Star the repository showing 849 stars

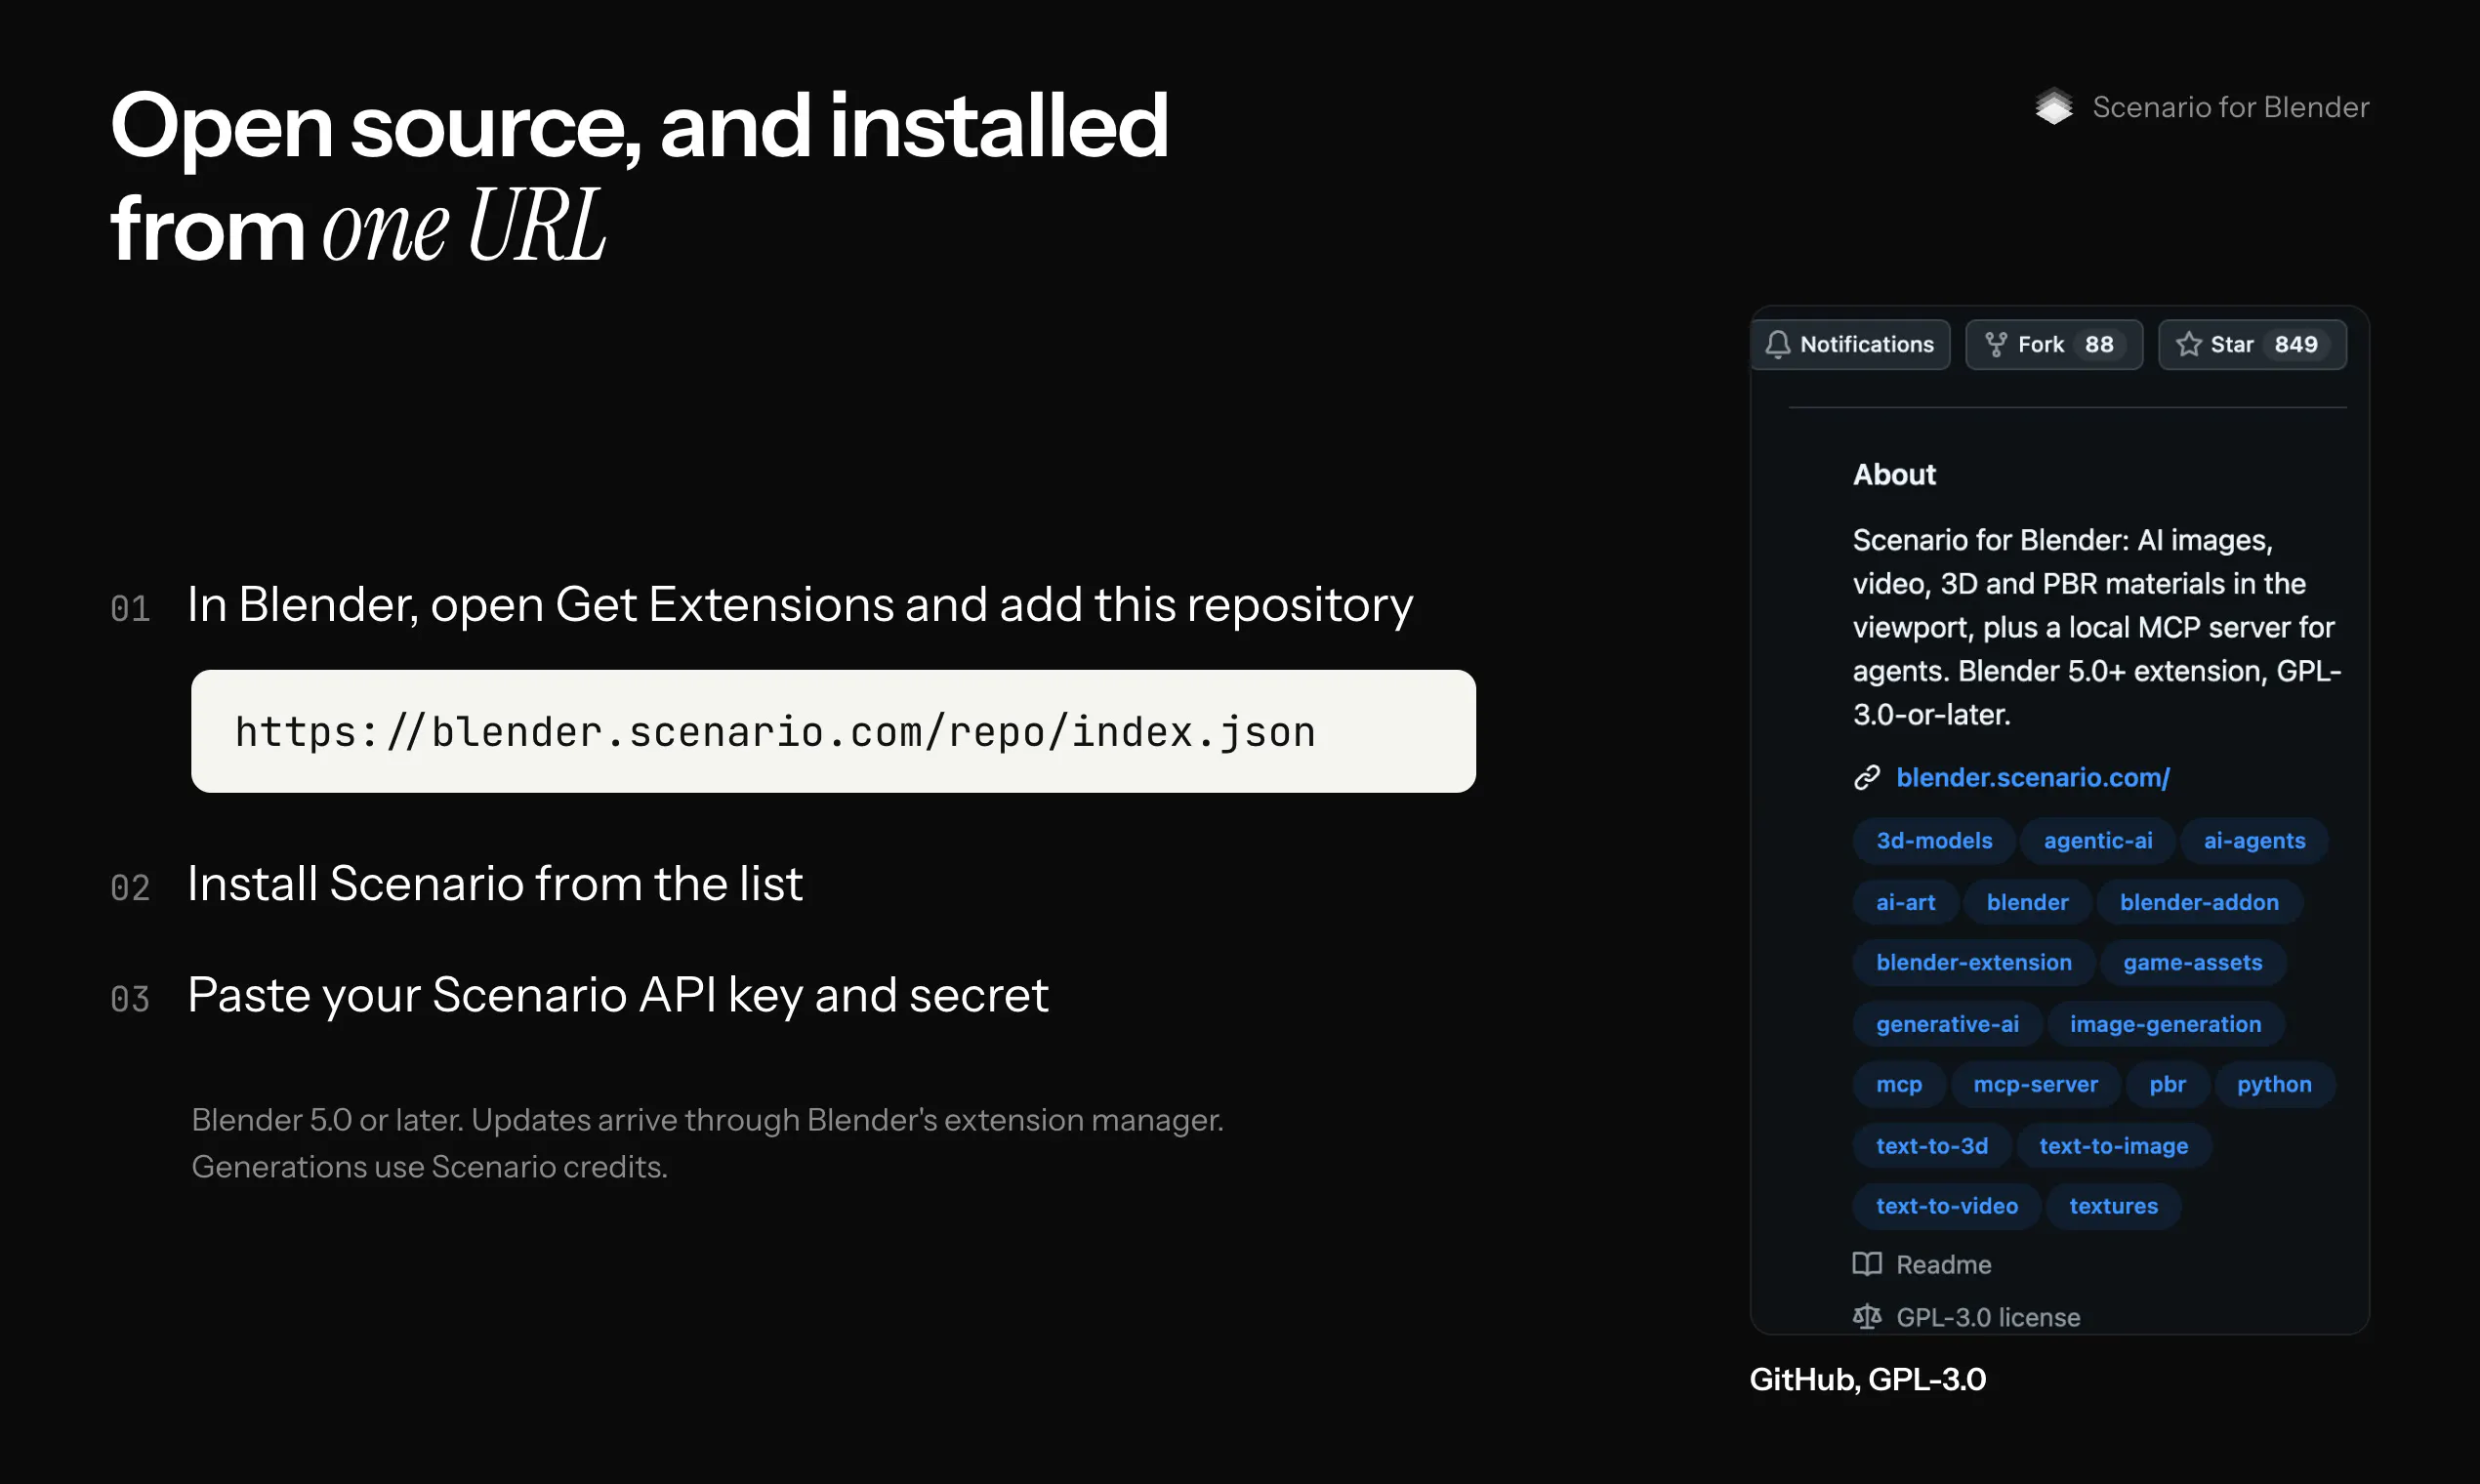[2251, 344]
